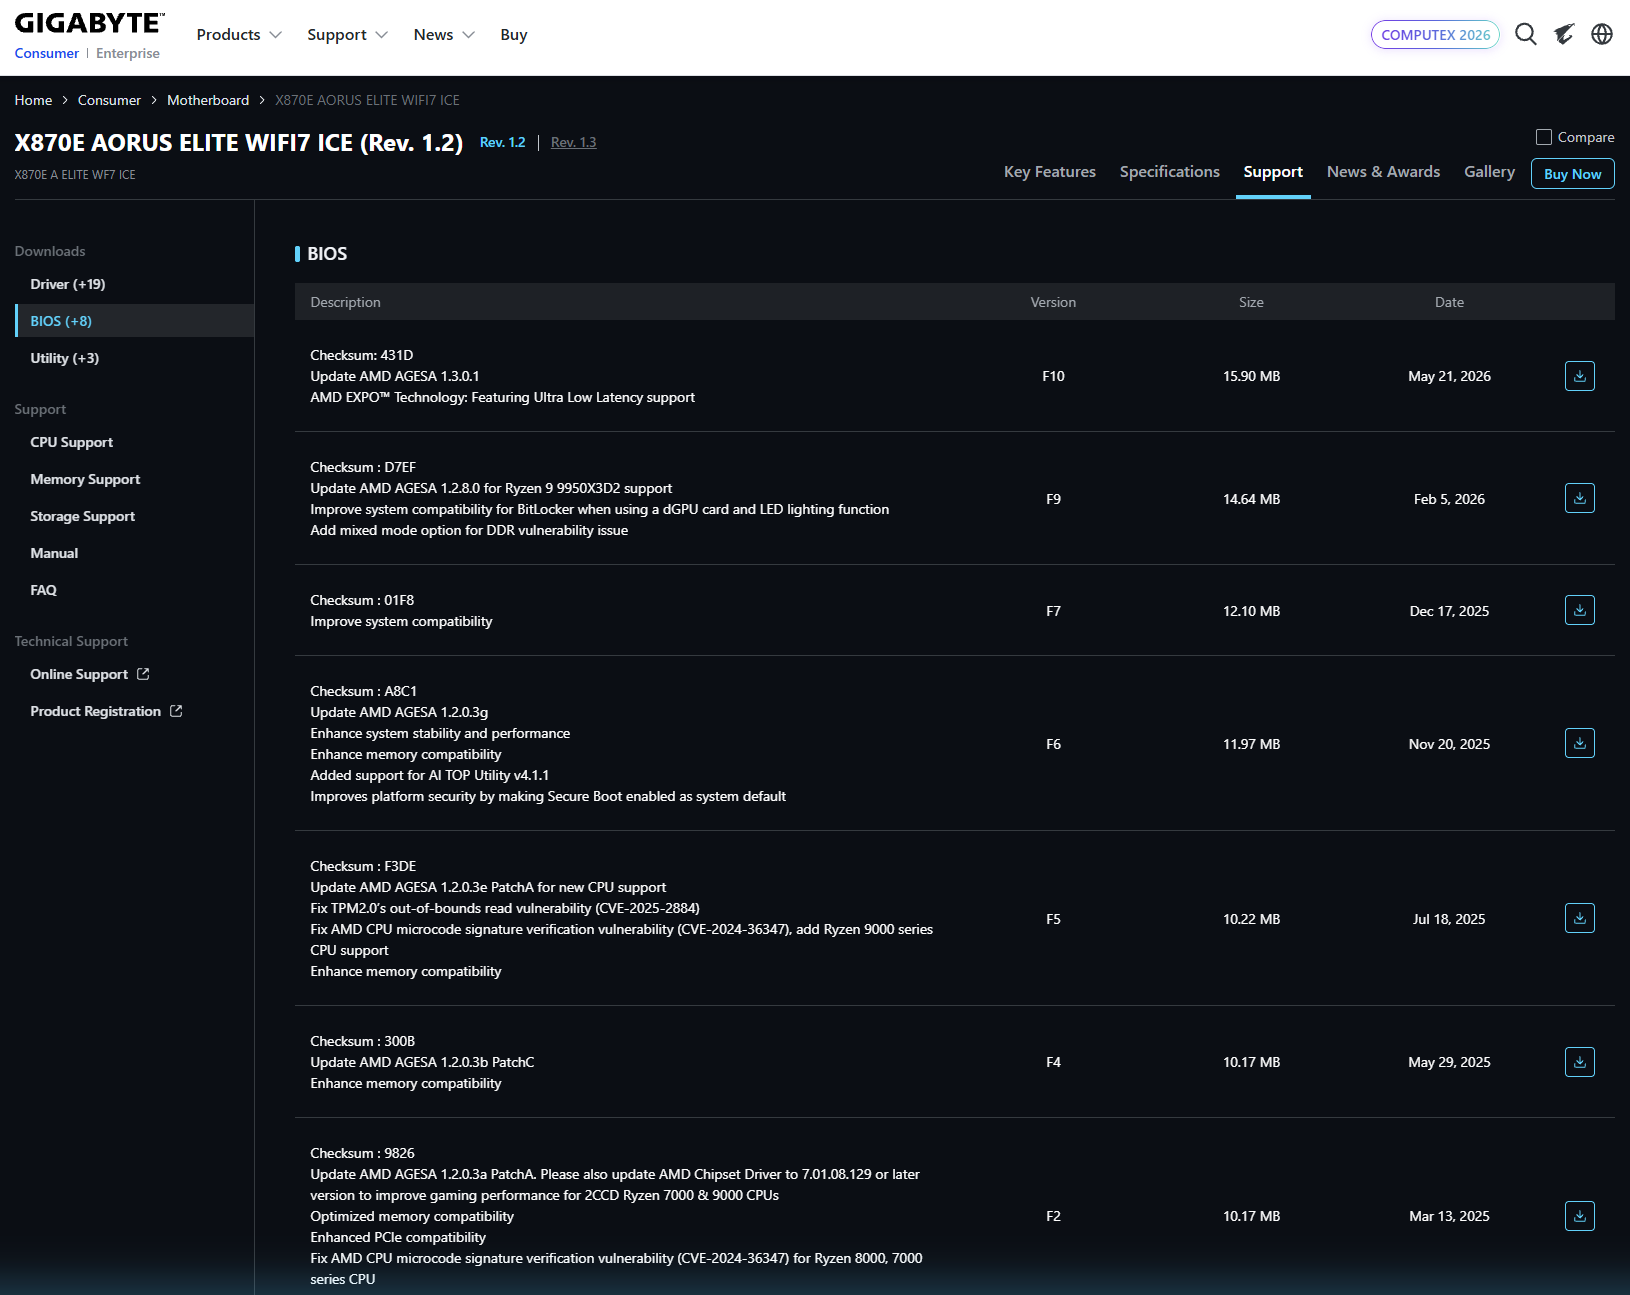This screenshot has width=1630, height=1295.
Task: Click the F10 version cell
Action: tap(1053, 376)
